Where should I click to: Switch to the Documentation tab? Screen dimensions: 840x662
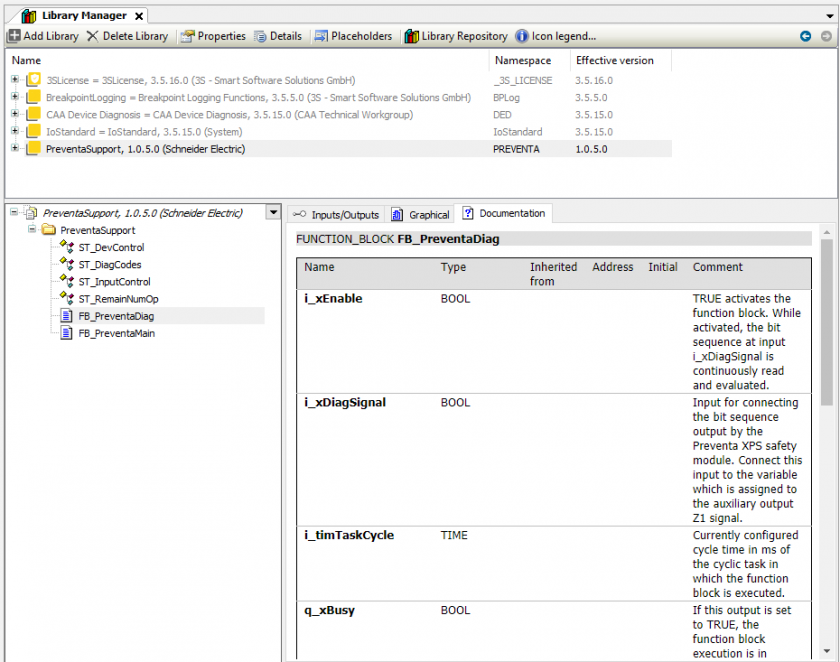coord(504,213)
